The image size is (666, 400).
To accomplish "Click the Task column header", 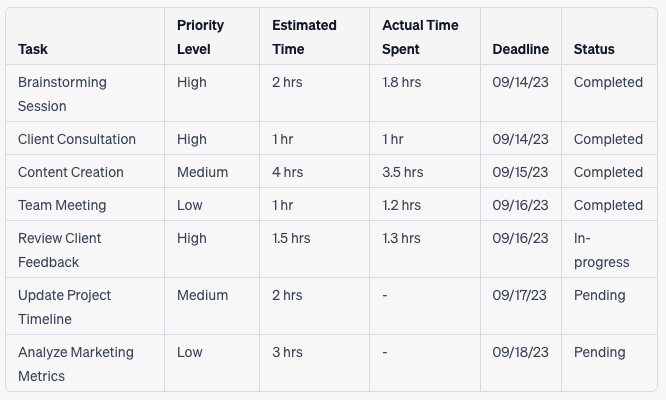I will [85, 37].
